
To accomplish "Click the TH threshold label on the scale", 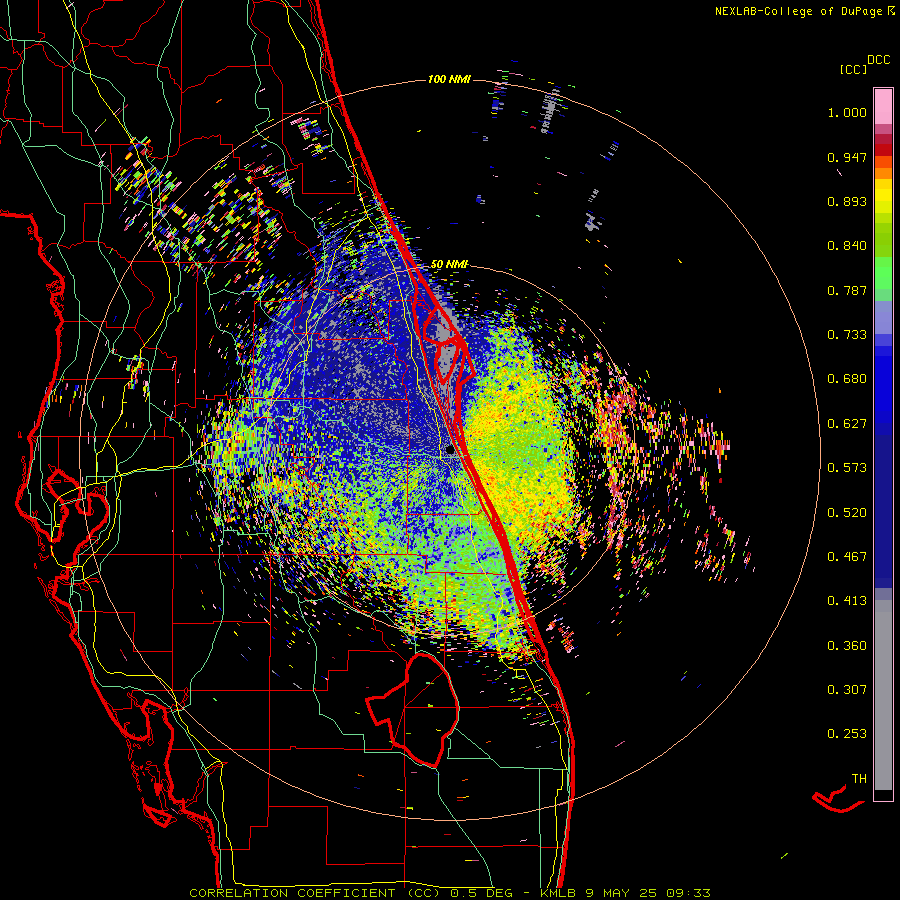I will pyautogui.click(x=859, y=779).
